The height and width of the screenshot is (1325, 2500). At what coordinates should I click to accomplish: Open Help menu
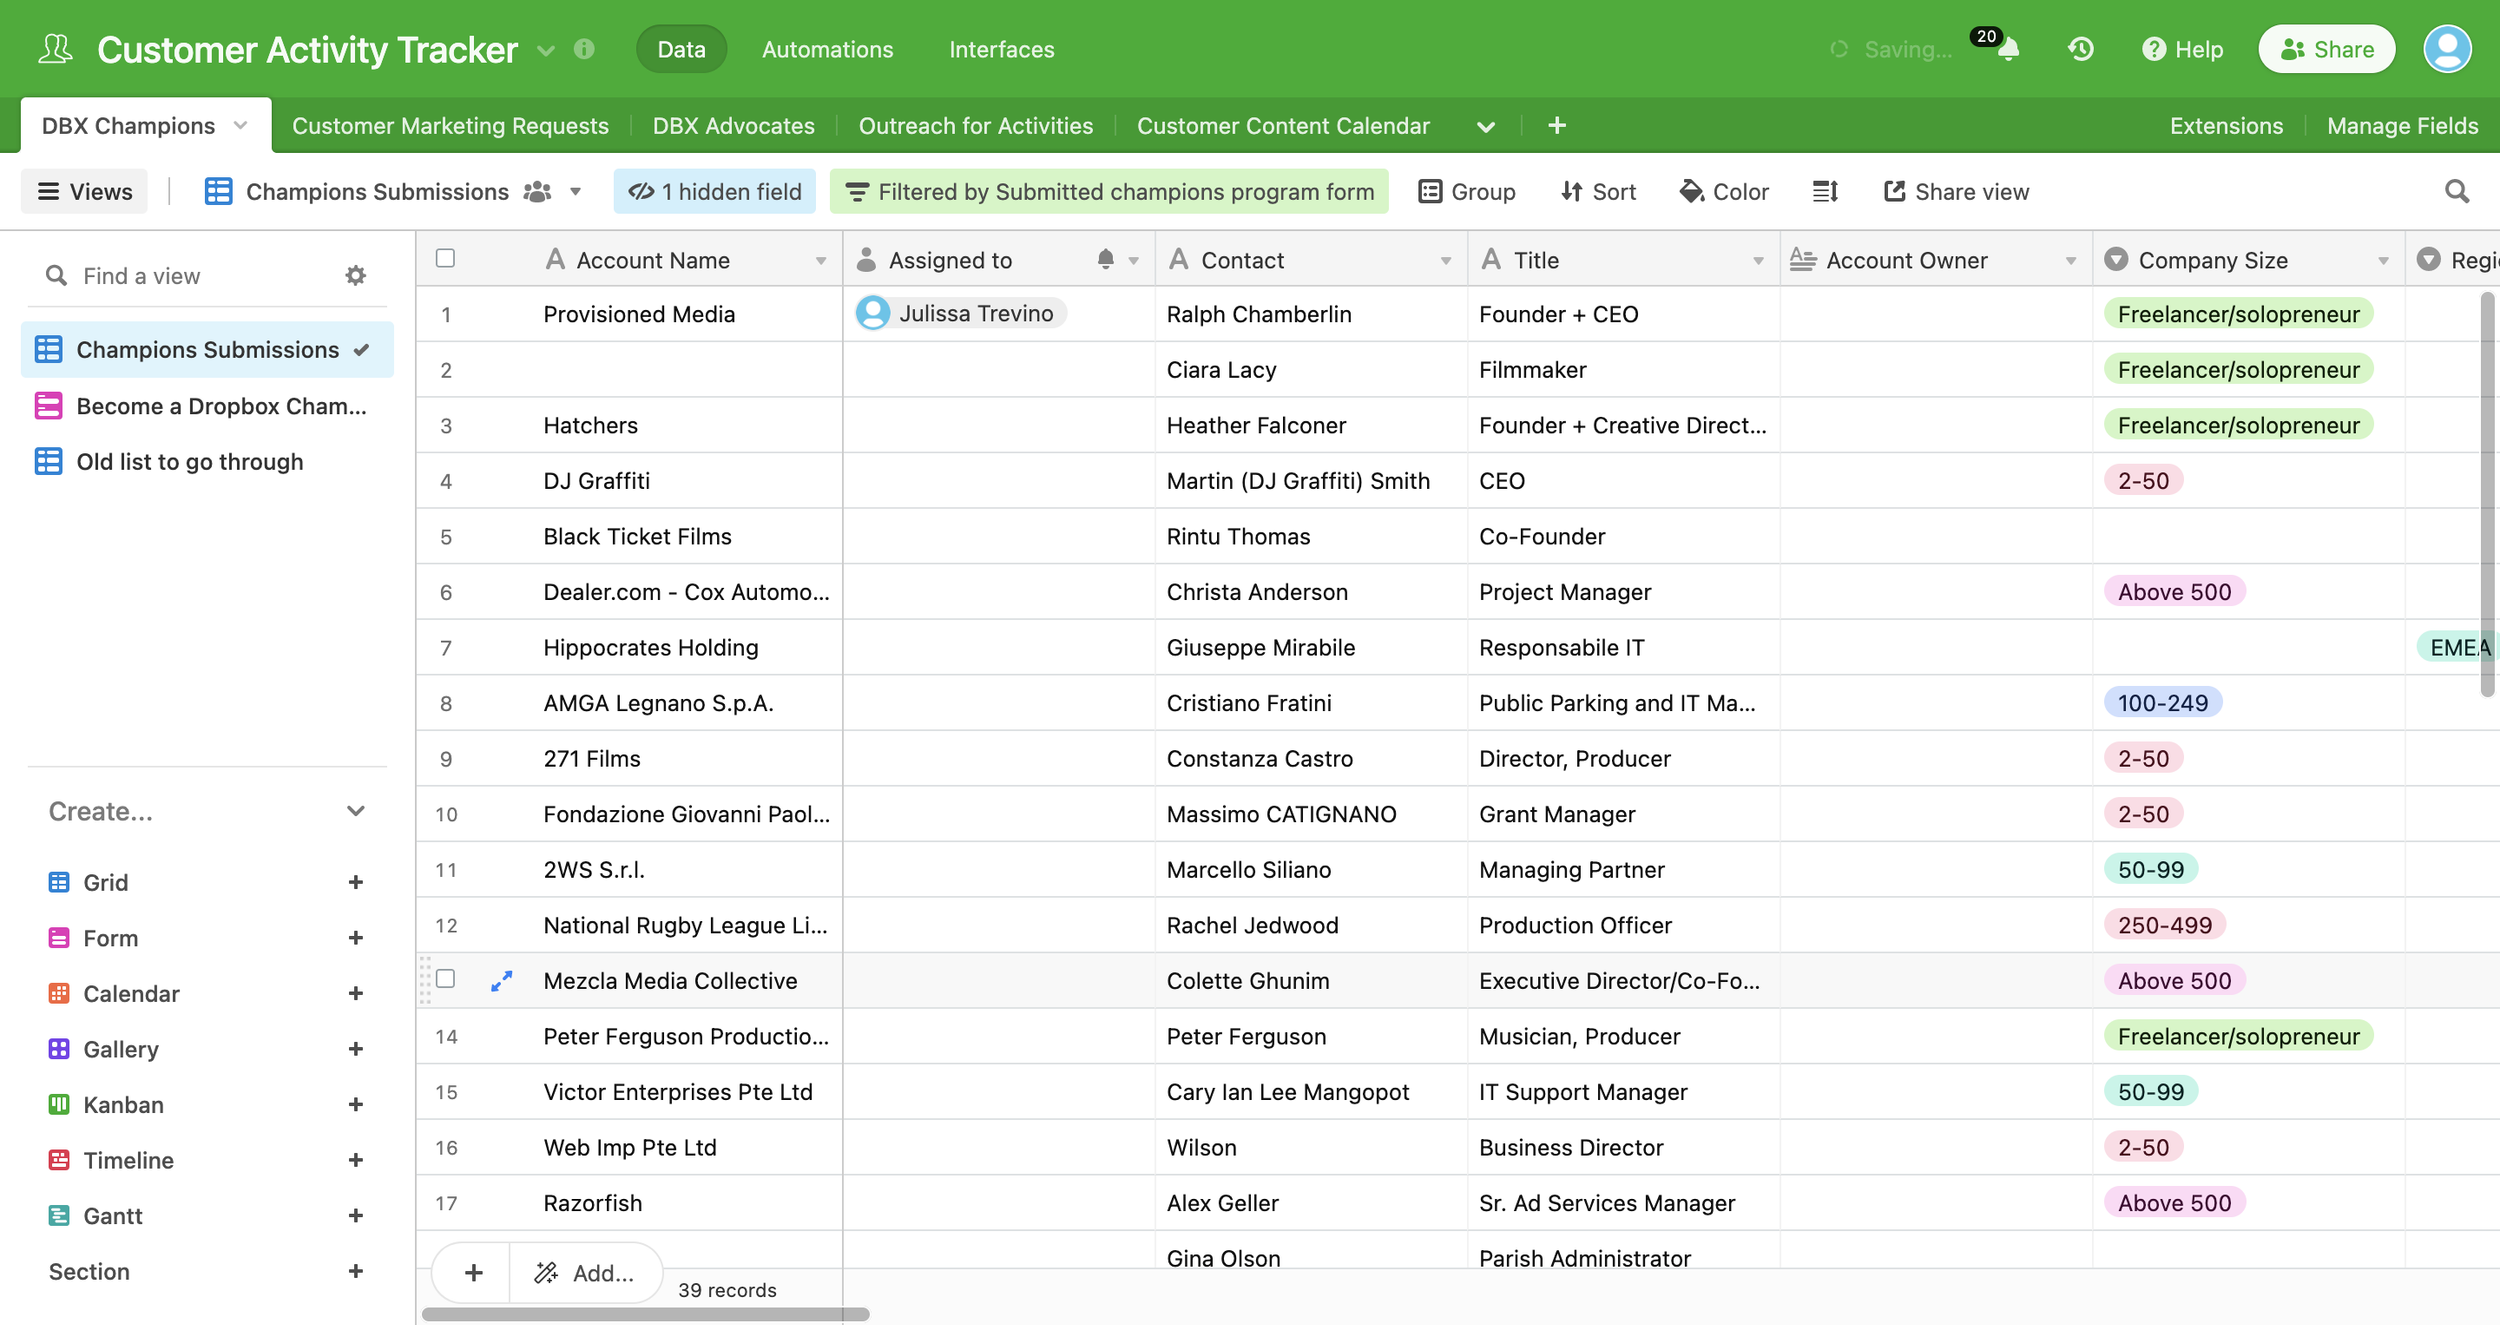tap(2182, 49)
